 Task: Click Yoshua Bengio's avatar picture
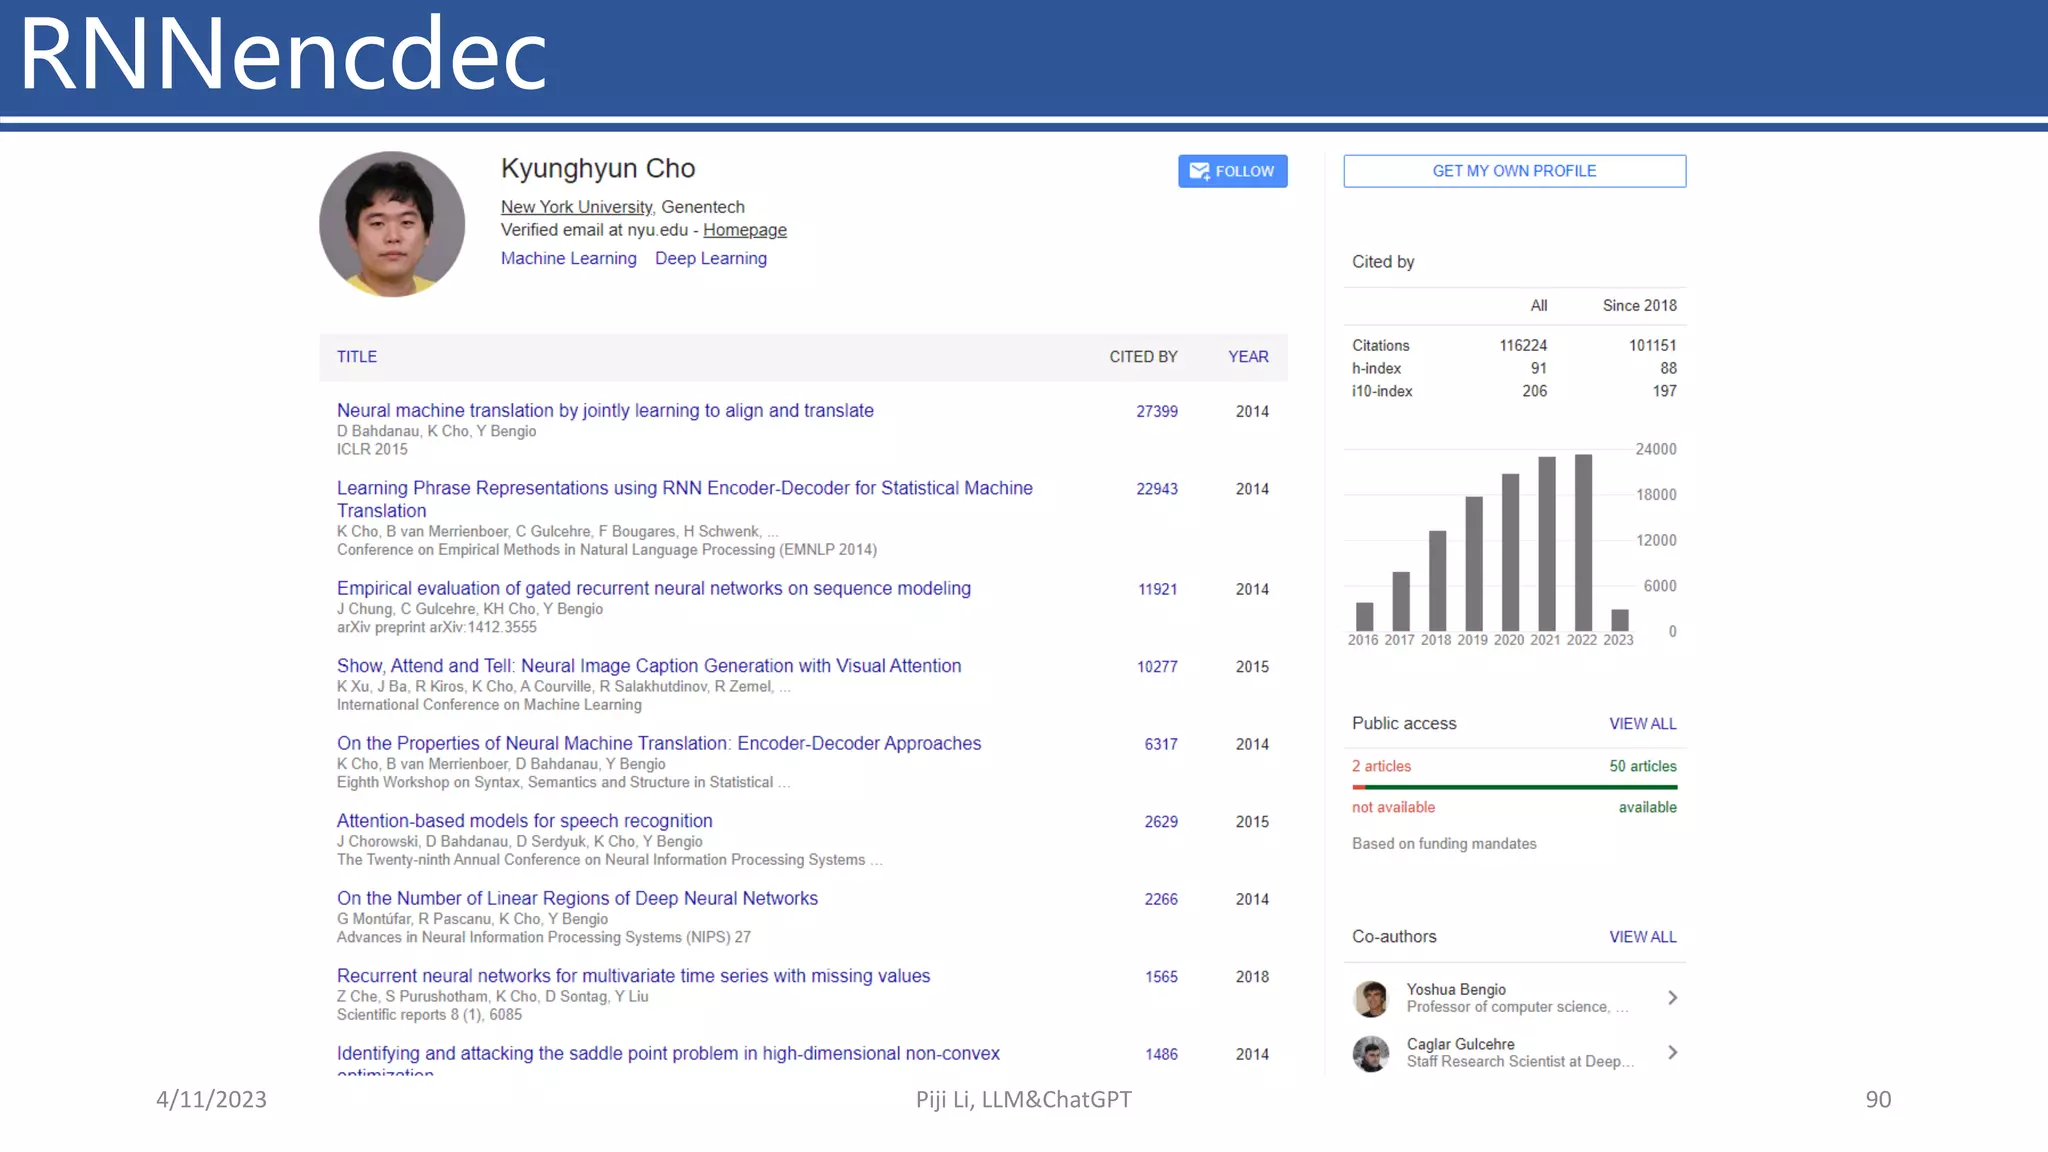coord(1371,998)
